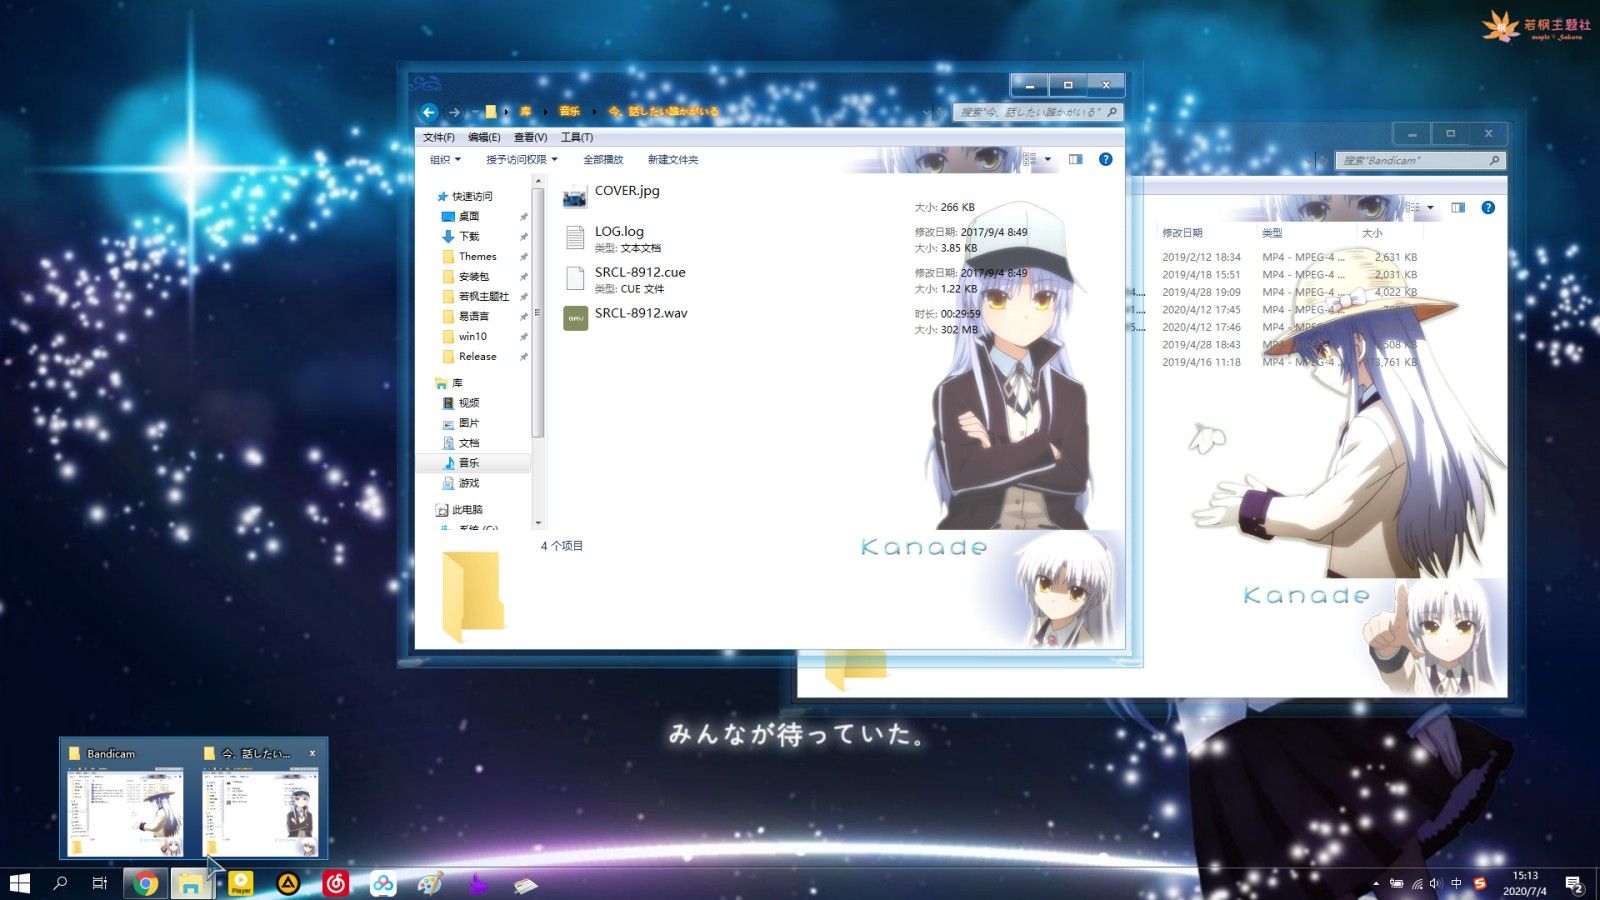Open the 查看(V) menu
This screenshot has width=1600, height=900.
(530, 137)
